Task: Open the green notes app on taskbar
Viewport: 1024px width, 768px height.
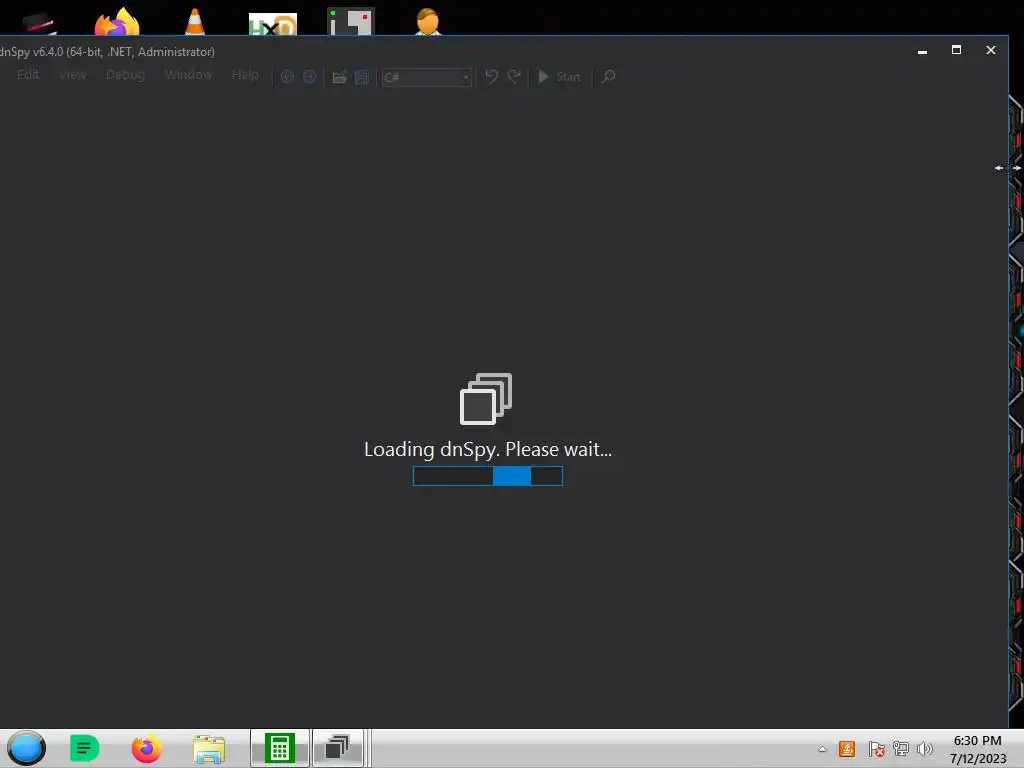Action: coord(84,748)
